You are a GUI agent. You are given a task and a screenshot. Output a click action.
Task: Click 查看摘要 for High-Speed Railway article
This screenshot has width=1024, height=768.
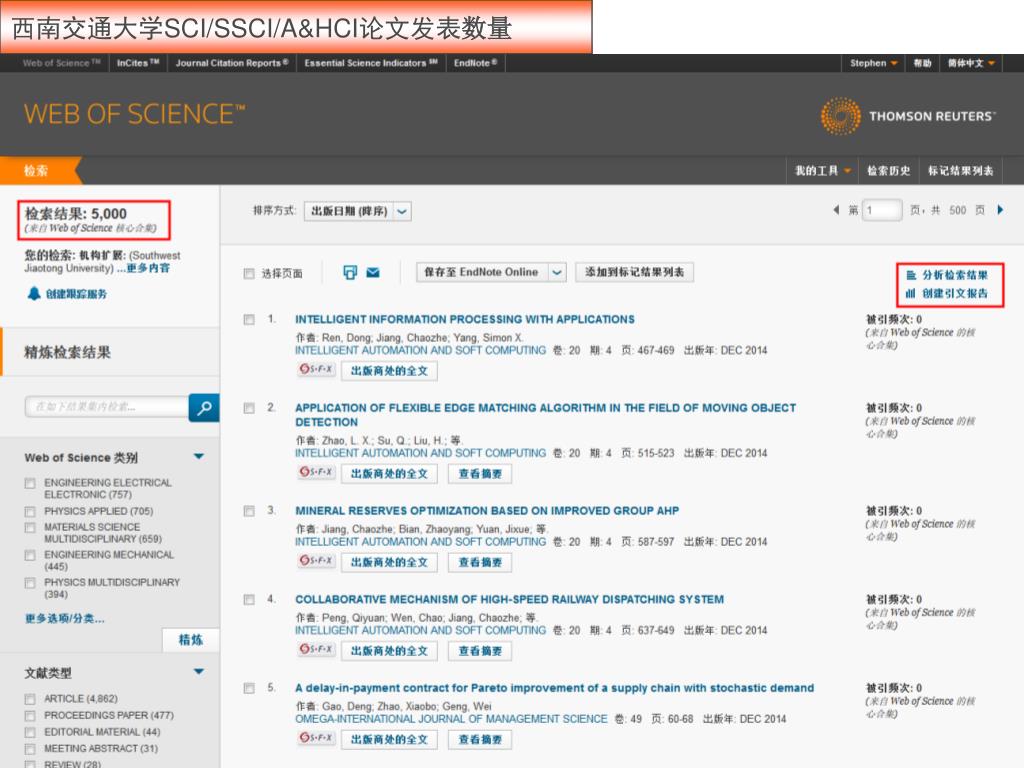480,651
